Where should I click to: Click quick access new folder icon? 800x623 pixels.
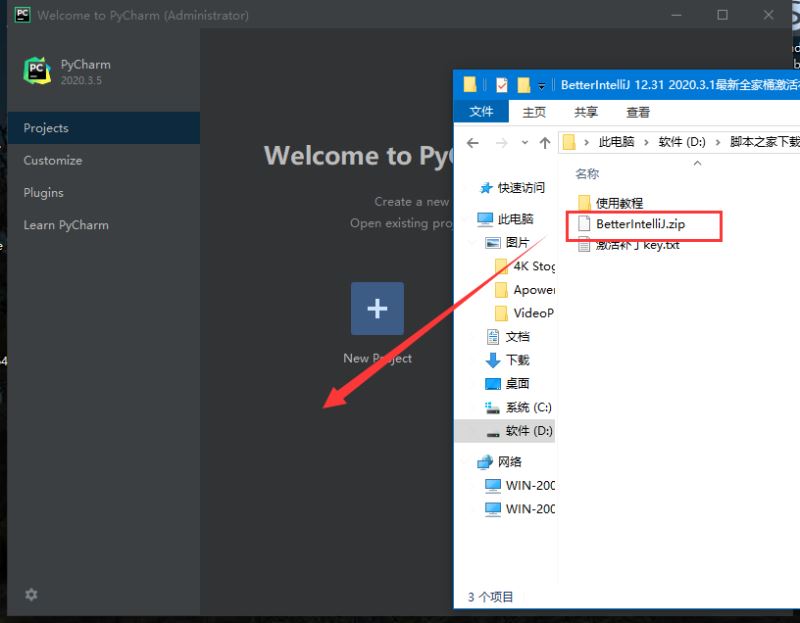pos(523,85)
